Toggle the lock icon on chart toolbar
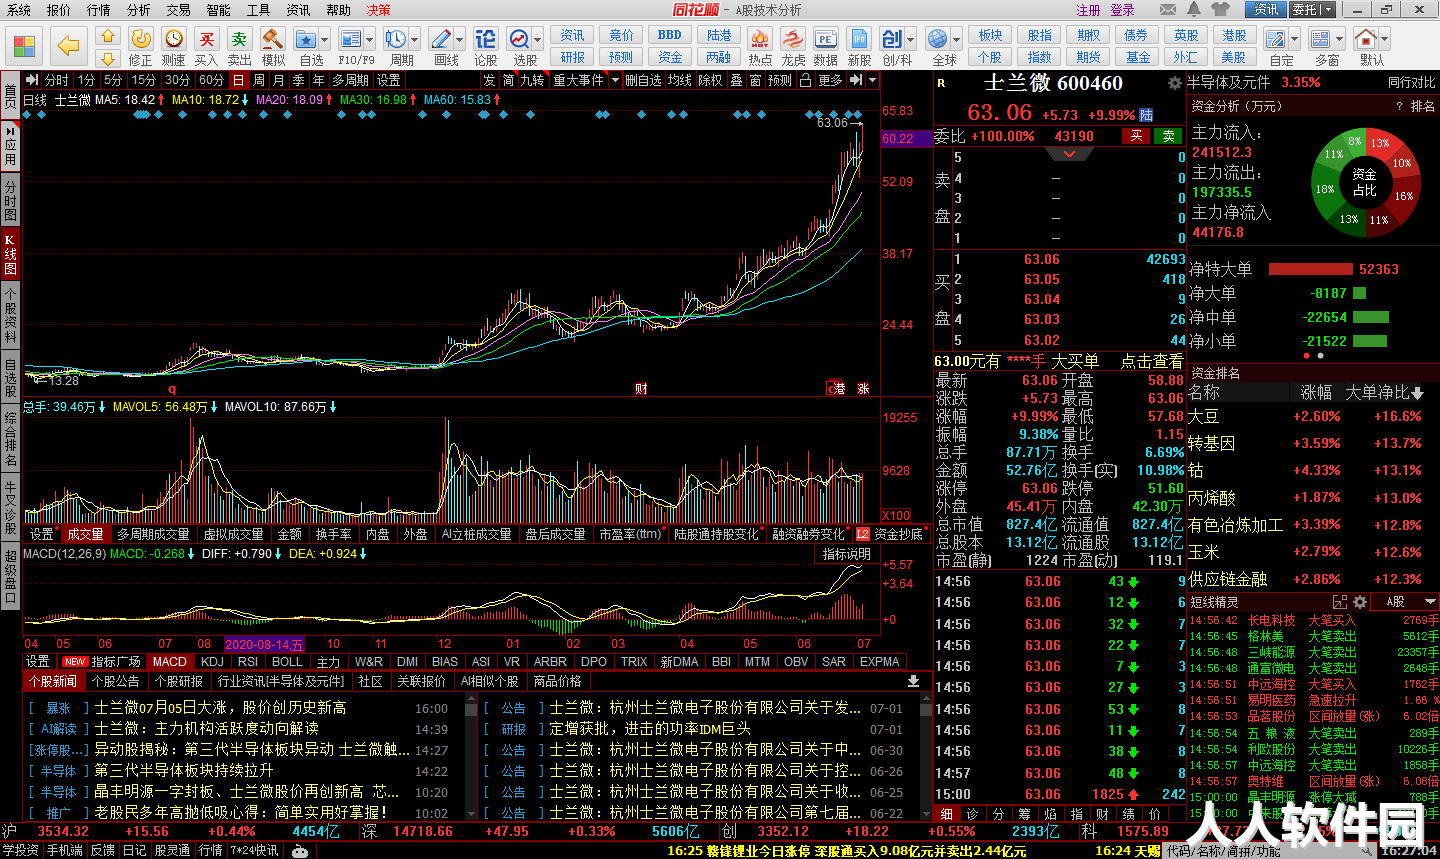Viewport: 1440px width, 859px height. tap(805, 80)
